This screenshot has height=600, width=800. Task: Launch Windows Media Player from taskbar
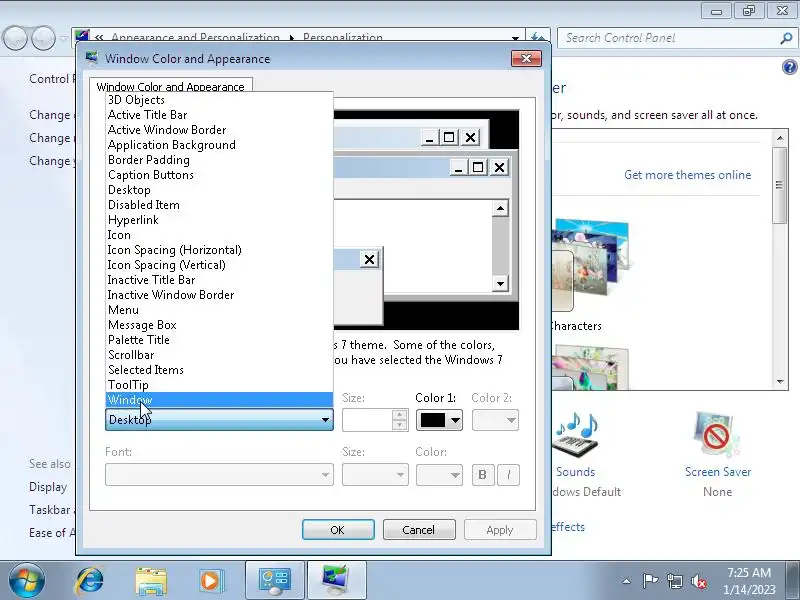pyautogui.click(x=211, y=581)
